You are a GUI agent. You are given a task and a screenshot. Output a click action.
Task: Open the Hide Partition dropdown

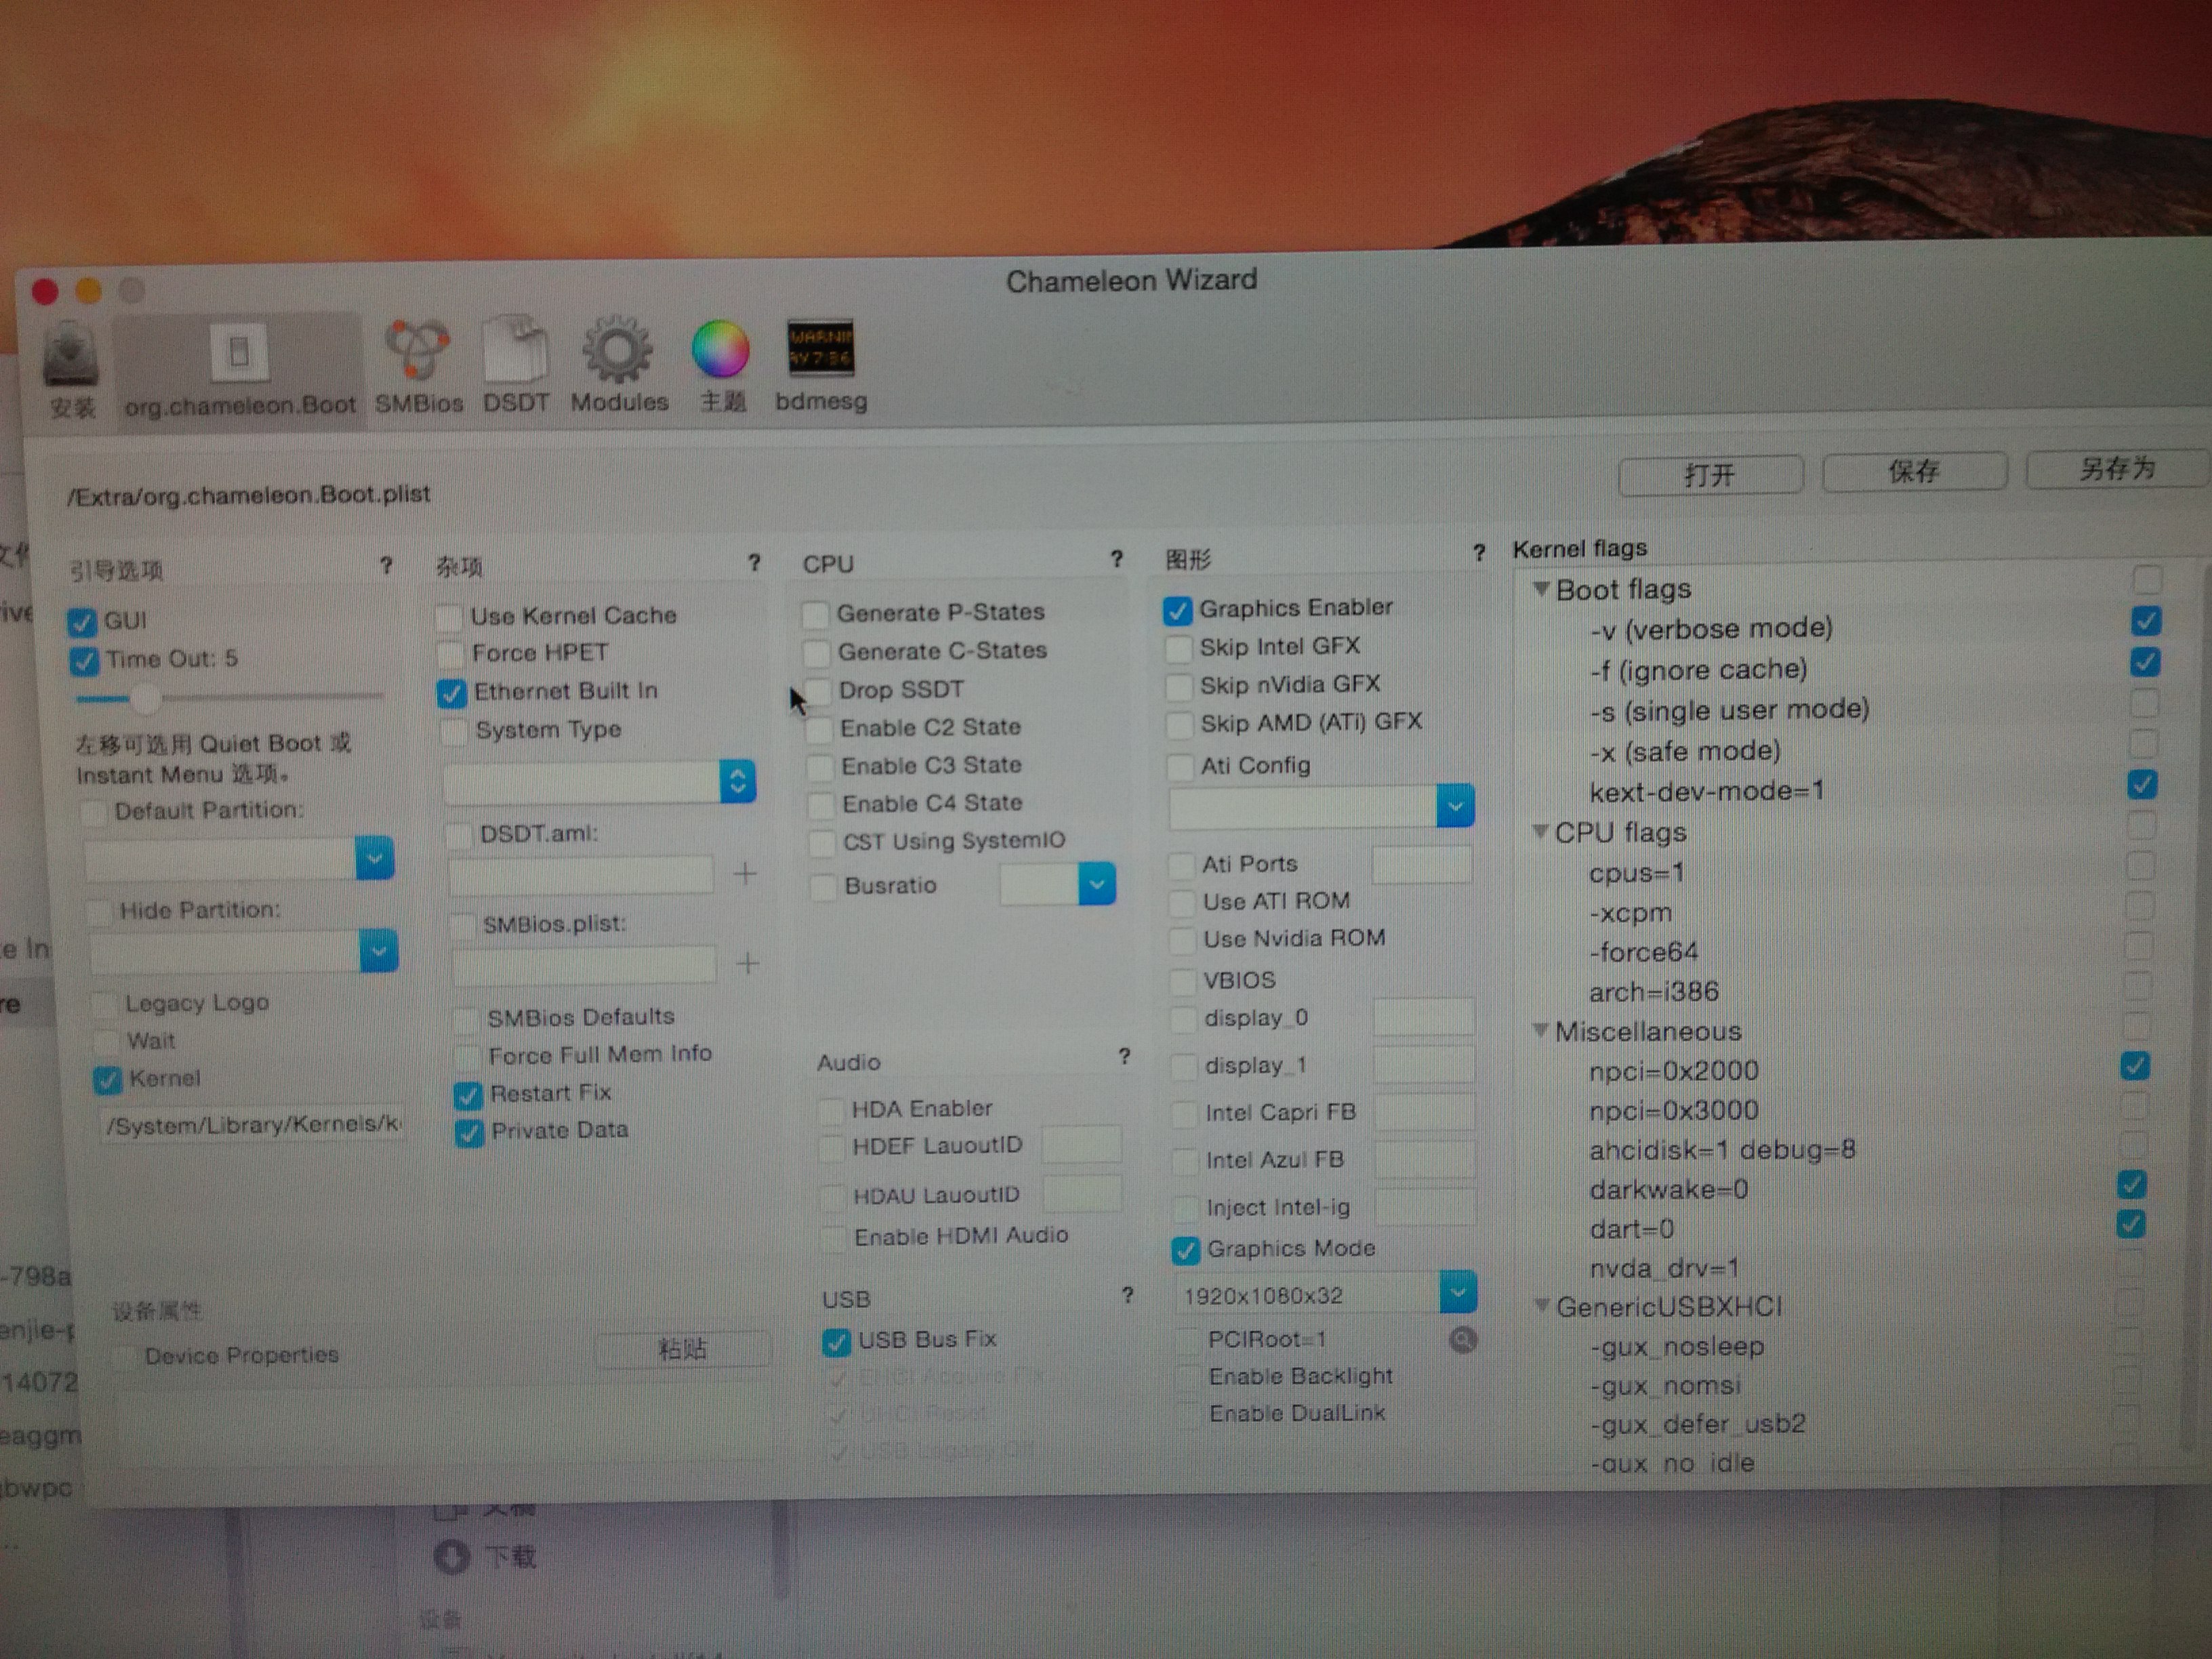point(378,950)
